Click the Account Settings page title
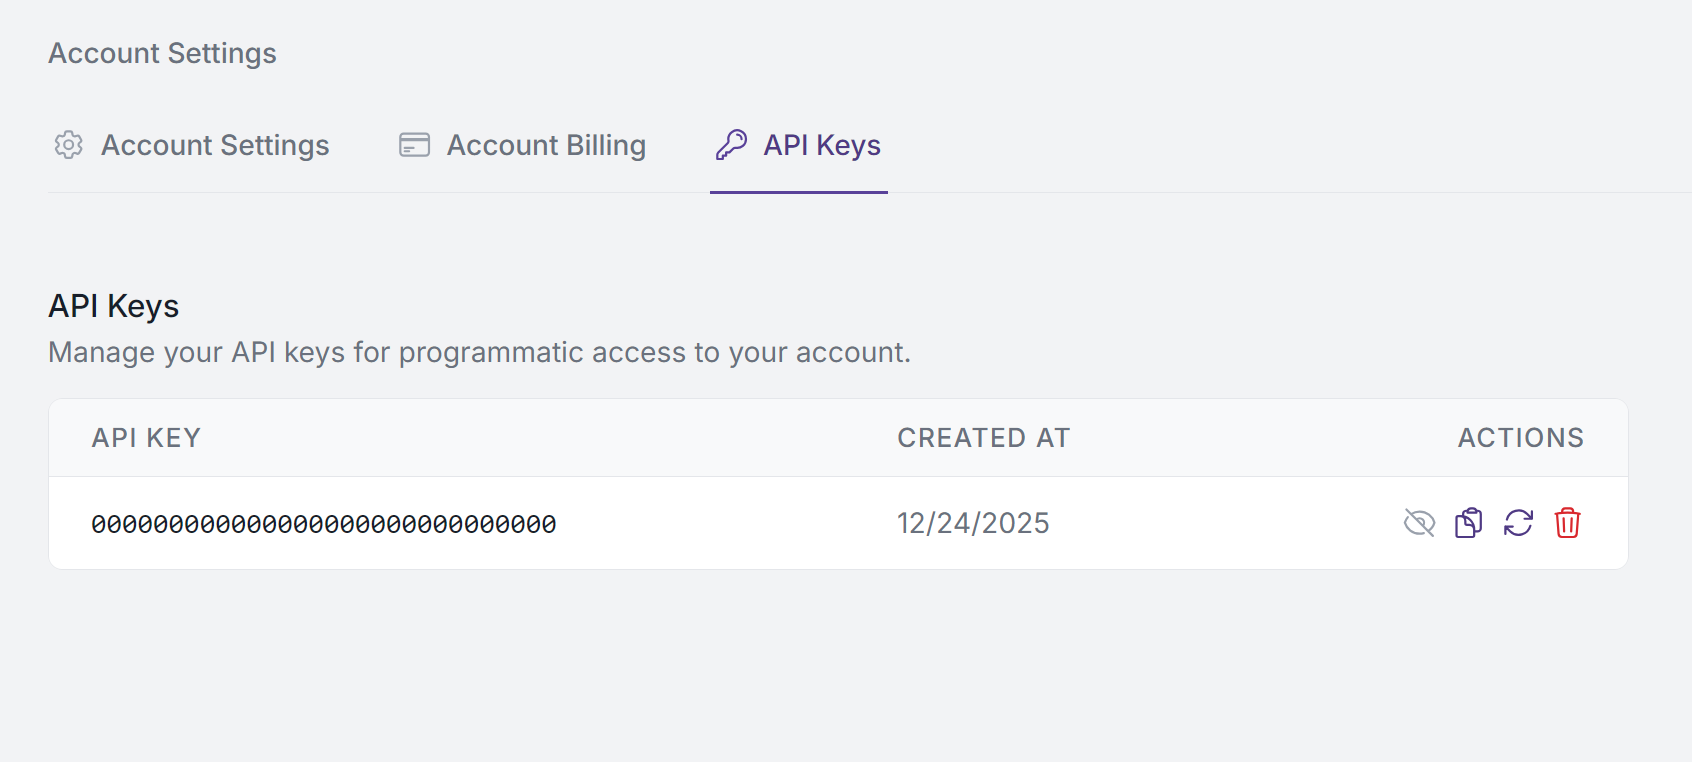 tap(162, 53)
